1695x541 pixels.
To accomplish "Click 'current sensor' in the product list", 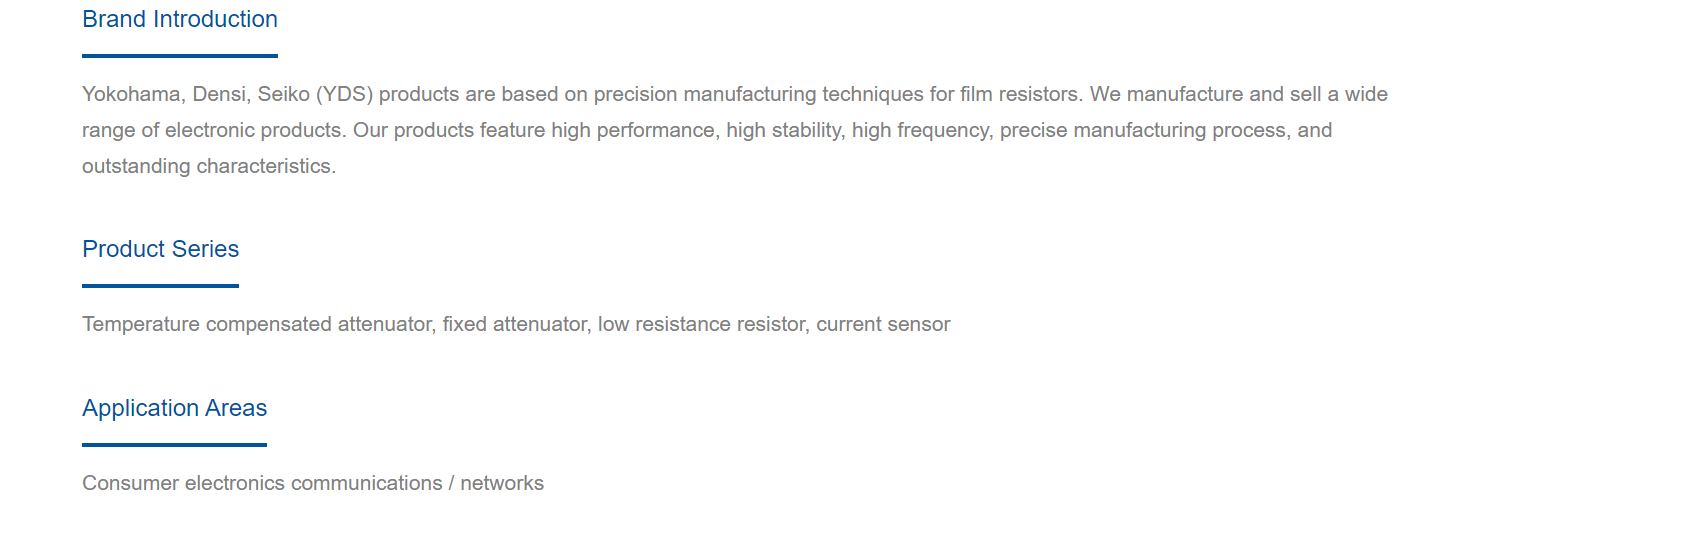I will [883, 324].
